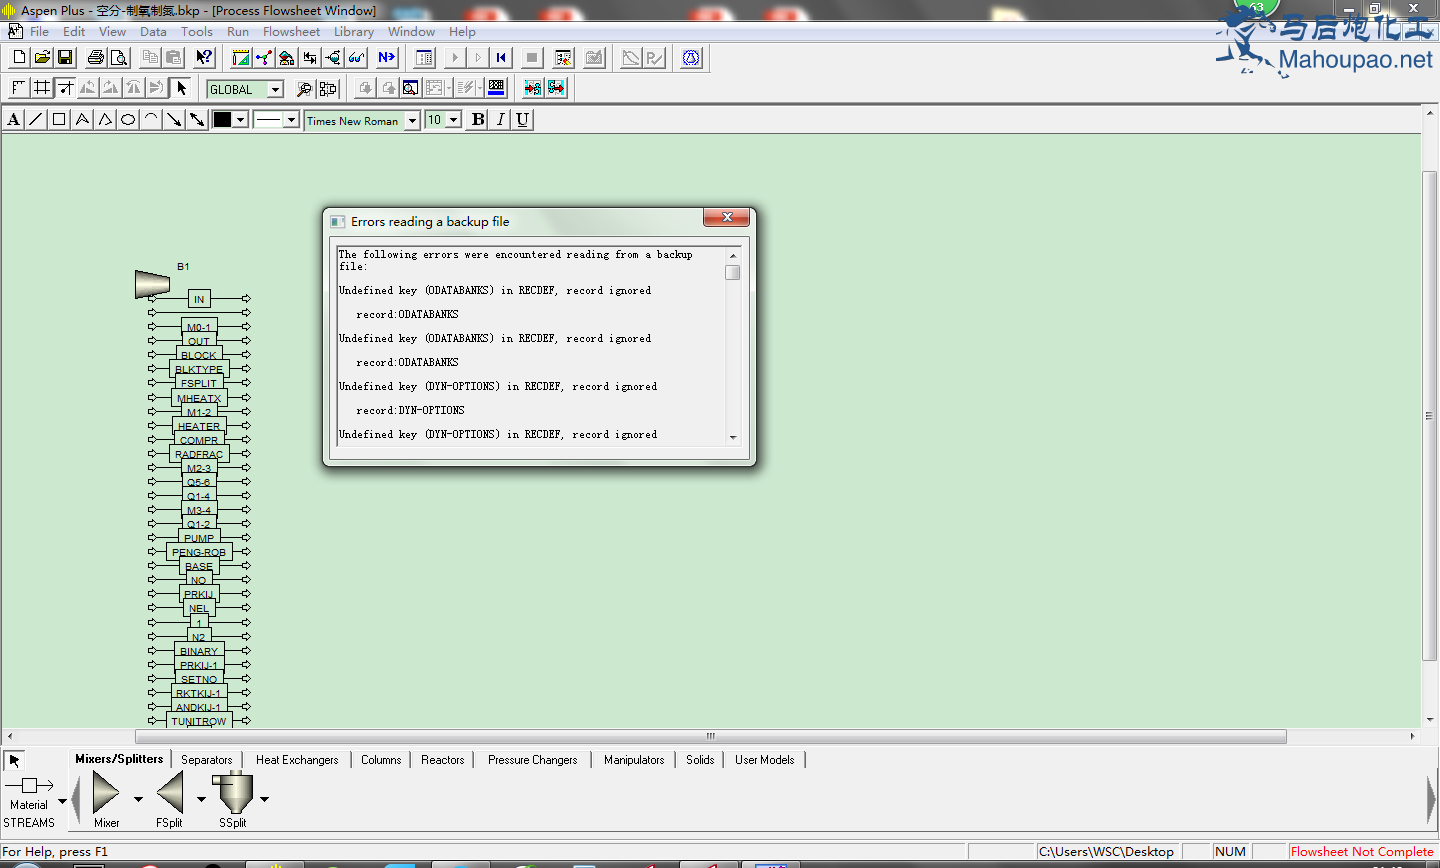Open the line style dropdown
Image resolution: width=1440 pixels, height=868 pixels.
coord(291,120)
